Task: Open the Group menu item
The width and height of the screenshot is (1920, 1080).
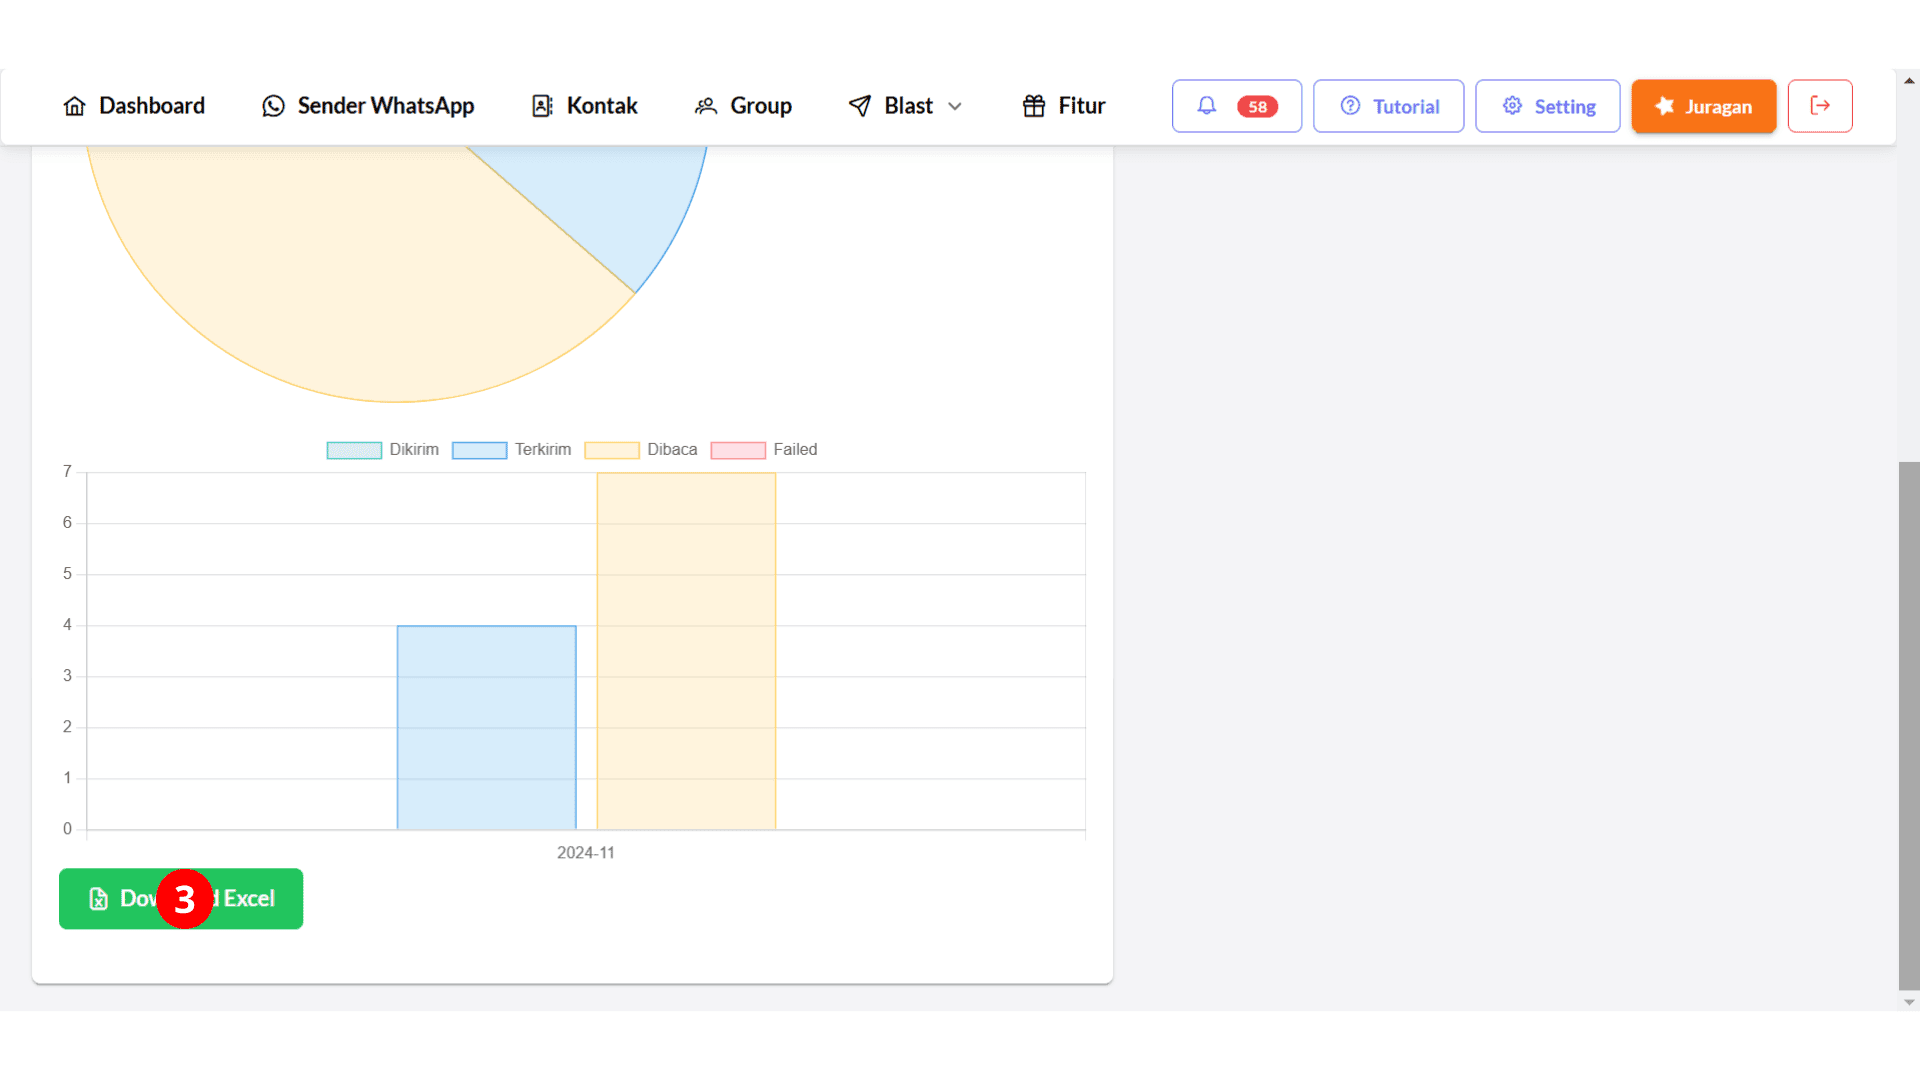Action: click(x=743, y=106)
